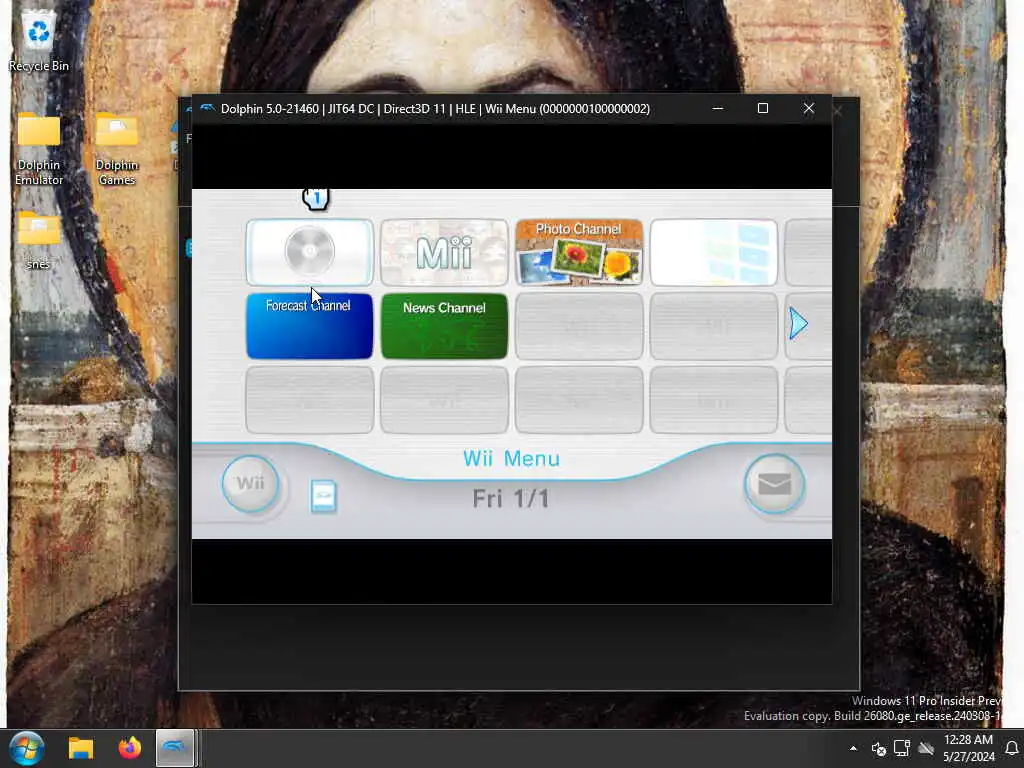Go to next channel page arrow
The height and width of the screenshot is (768, 1024).
tap(798, 323)
